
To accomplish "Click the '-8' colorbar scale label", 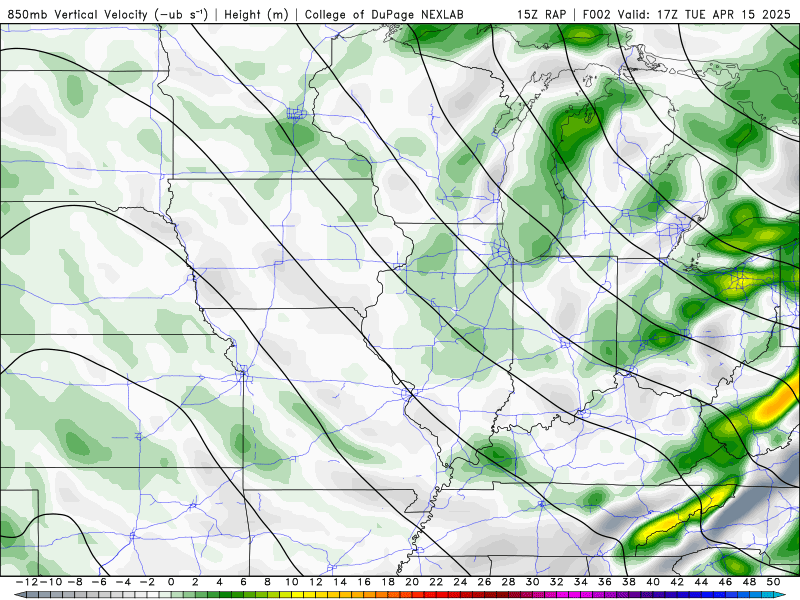I will coord(75,582).
